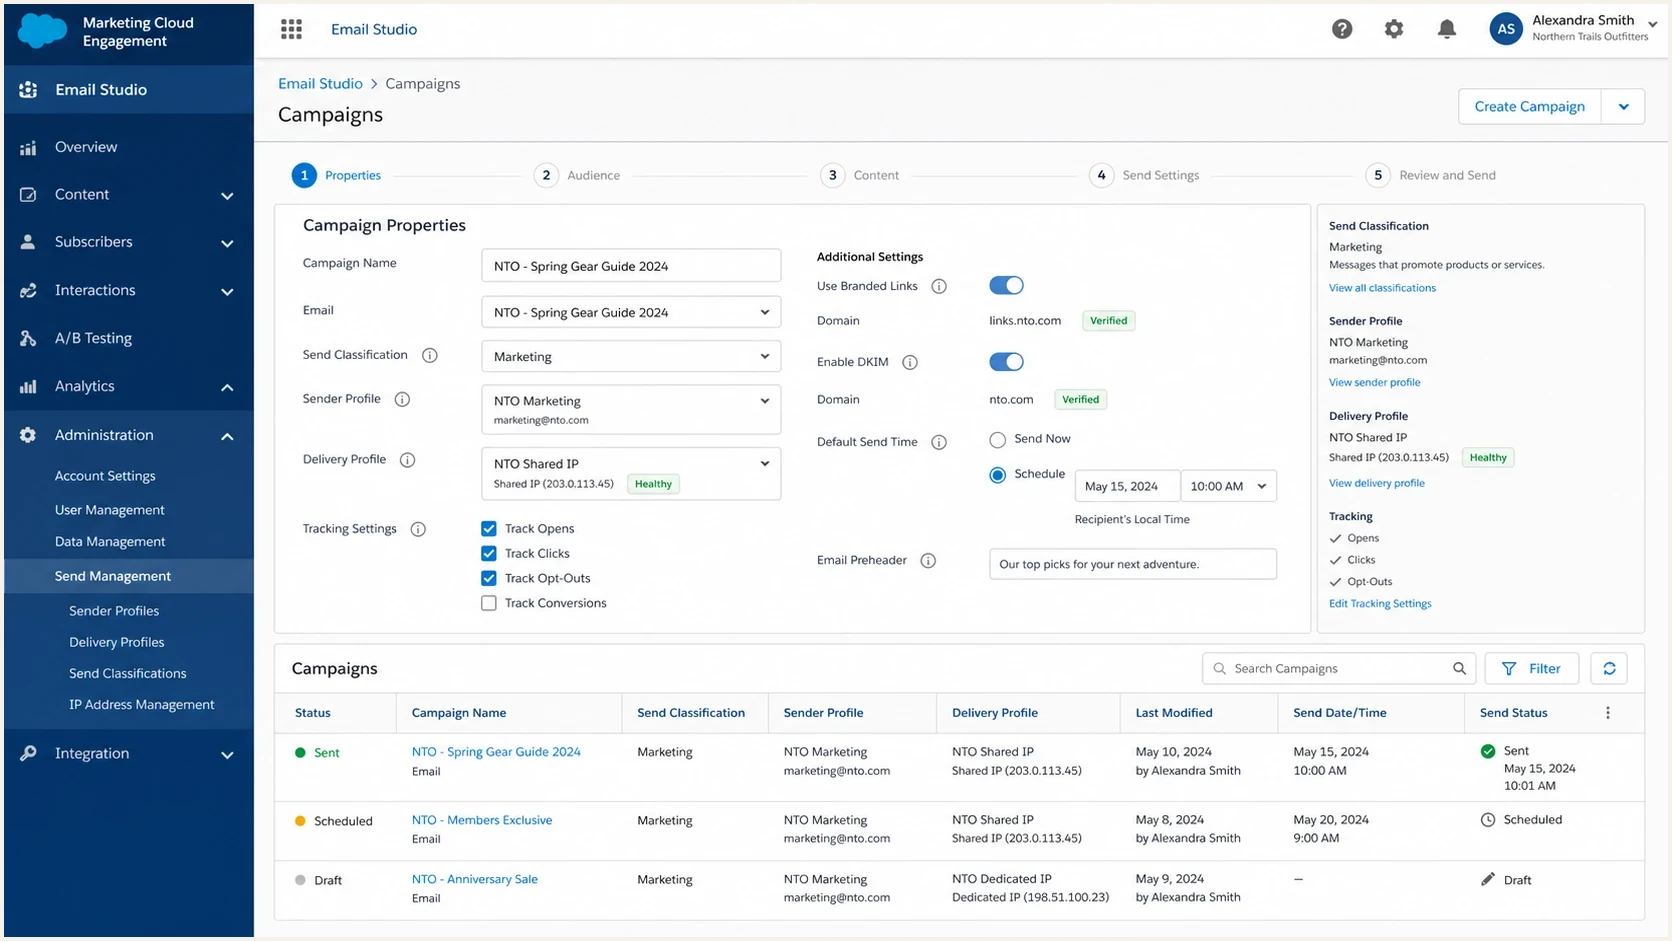This screenshot has width=1672, height=941.
Task: Uncheck Track Opt-Outs checkbox
Action: coord(489,578)
